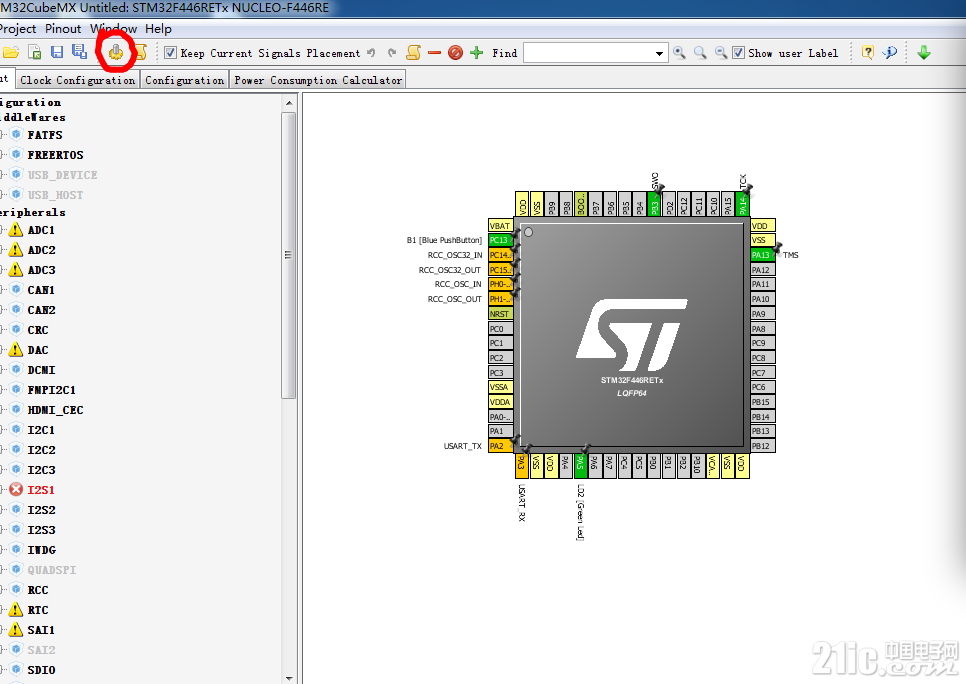Zoom in on the chip view

point(679,53)
